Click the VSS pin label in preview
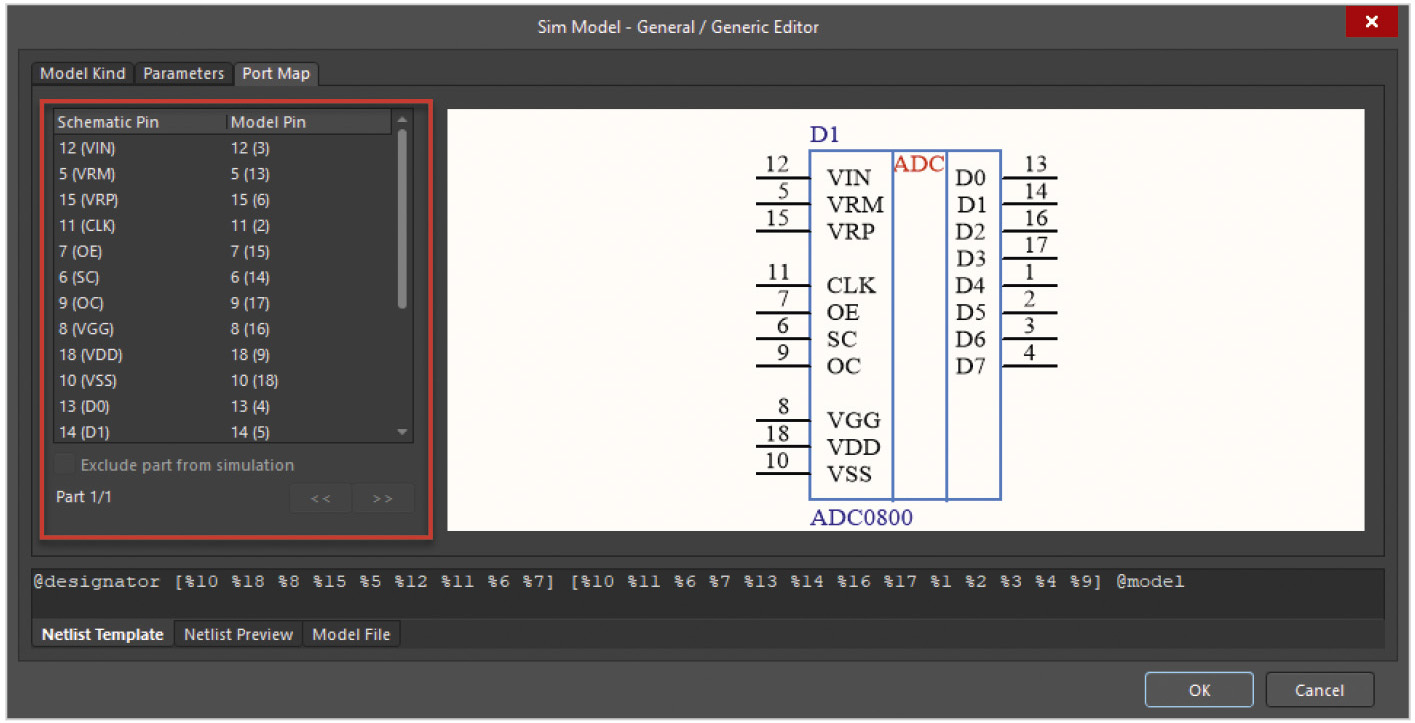Screen dimensions: 1415x723 pyautogui.click(x=849, y=475)
